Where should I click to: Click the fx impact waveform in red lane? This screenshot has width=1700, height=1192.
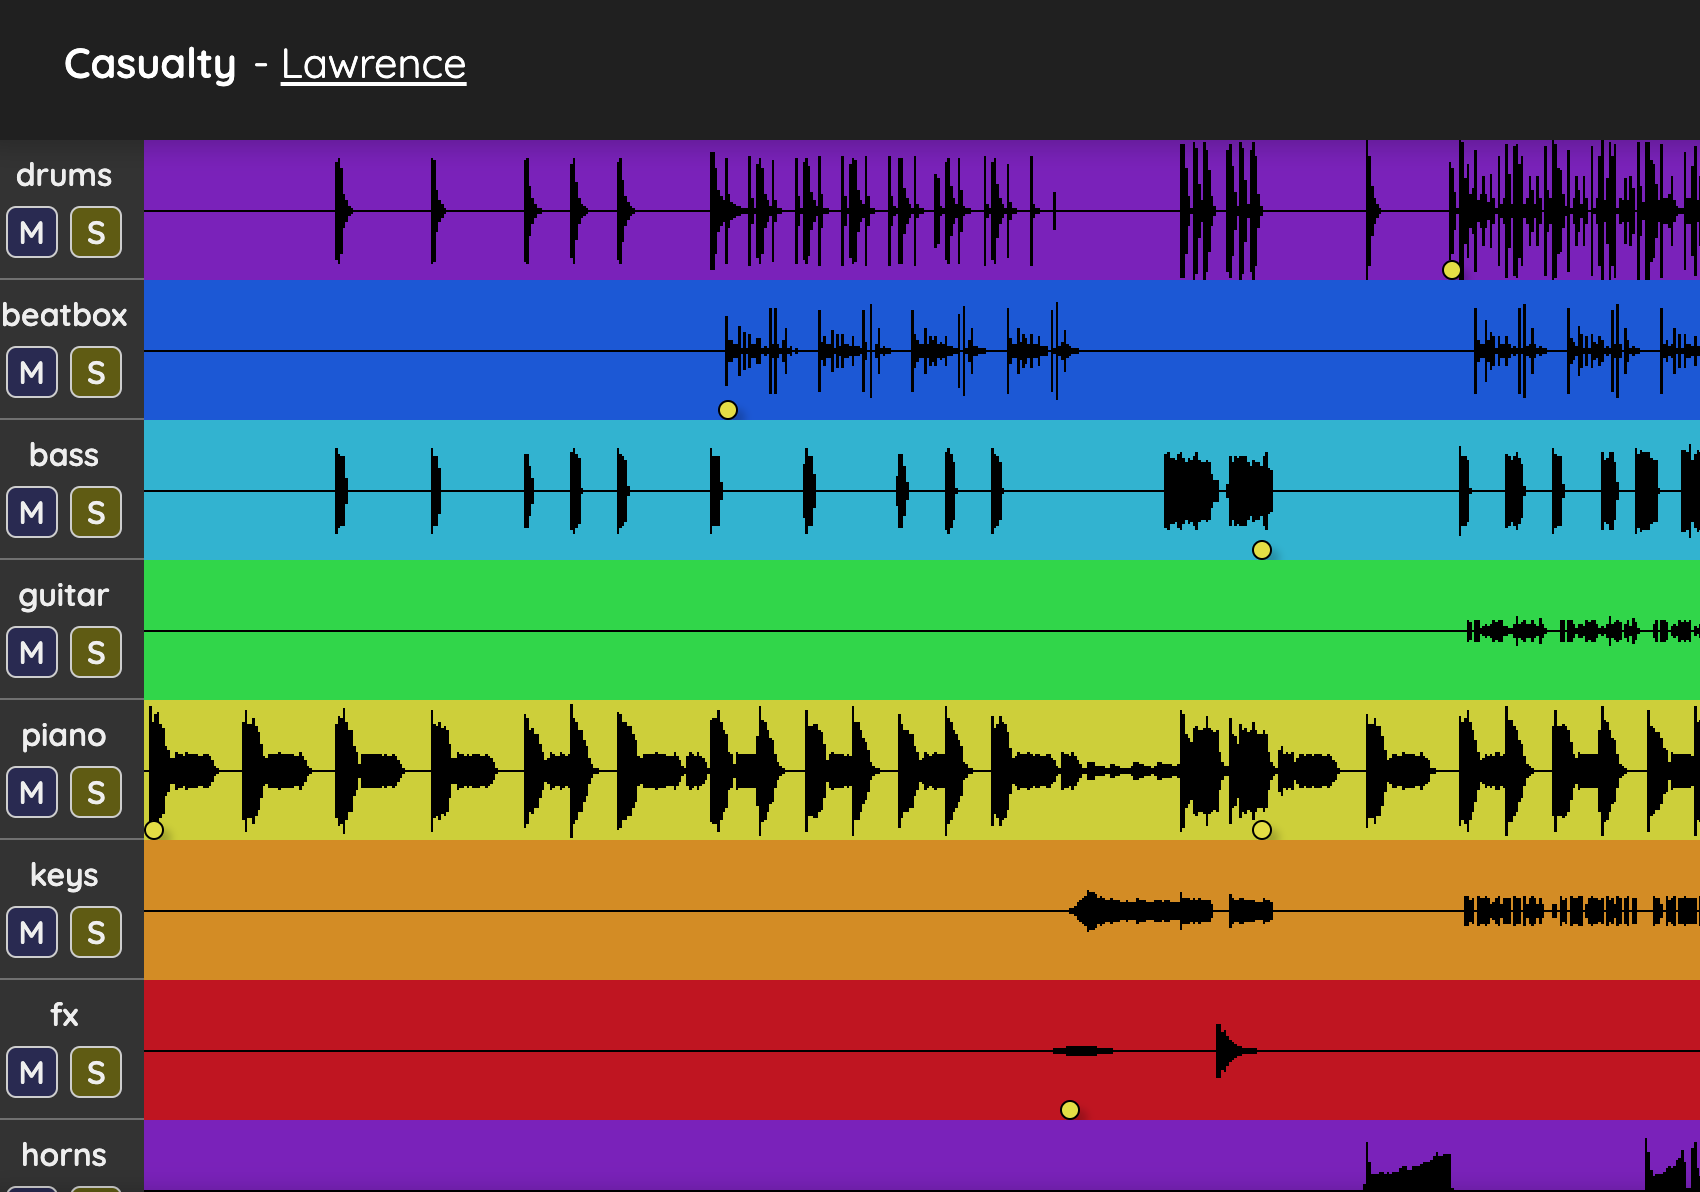[1235, 1051]
